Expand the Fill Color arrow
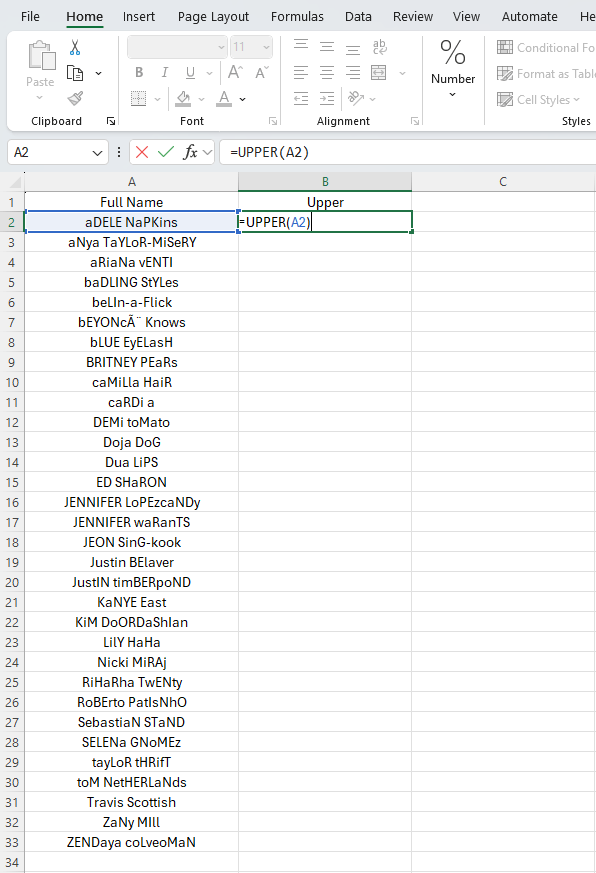 tap(202, 99)
